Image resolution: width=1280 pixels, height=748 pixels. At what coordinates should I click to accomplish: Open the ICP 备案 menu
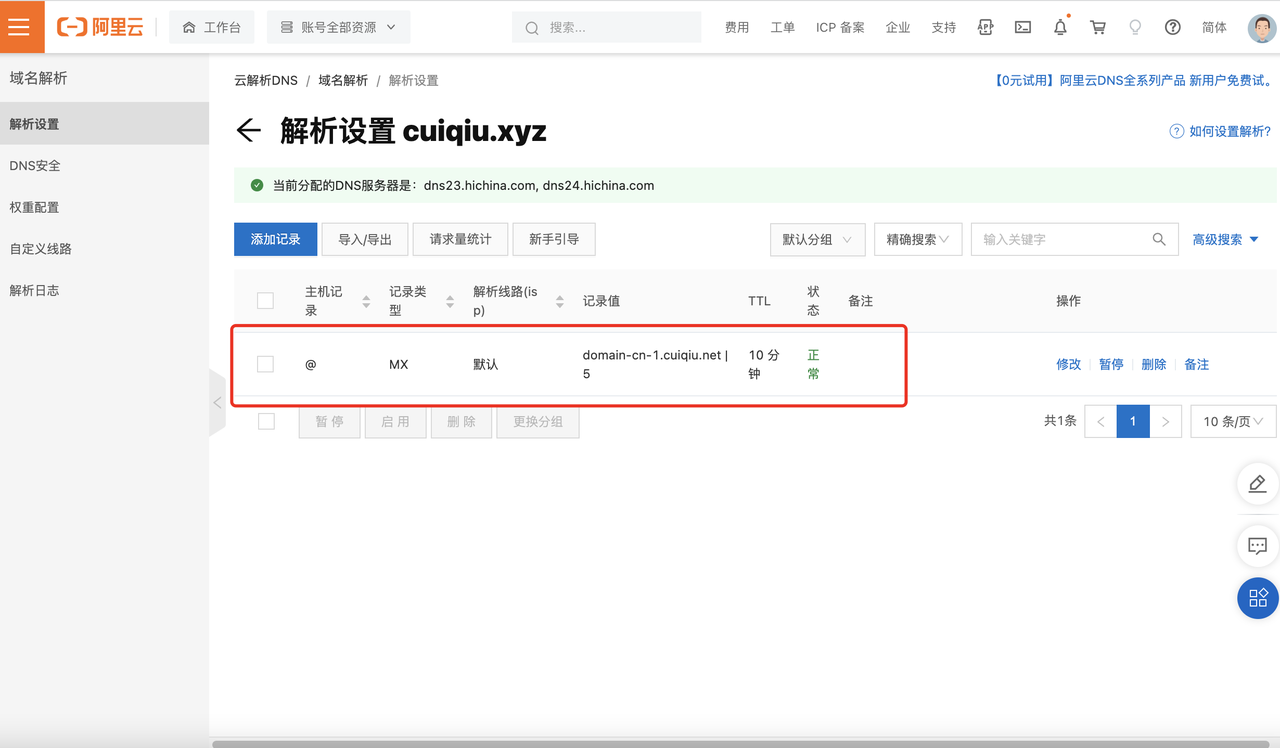840,28
